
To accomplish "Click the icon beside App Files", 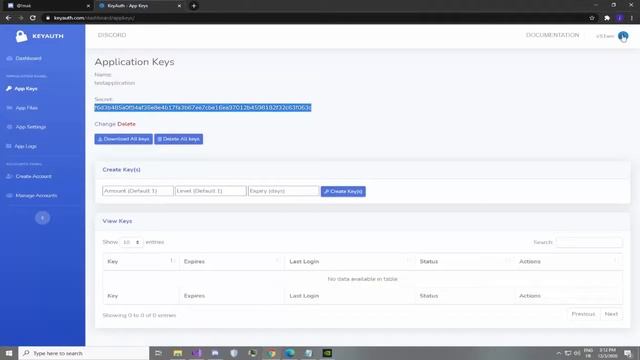I will pos(9,108).
